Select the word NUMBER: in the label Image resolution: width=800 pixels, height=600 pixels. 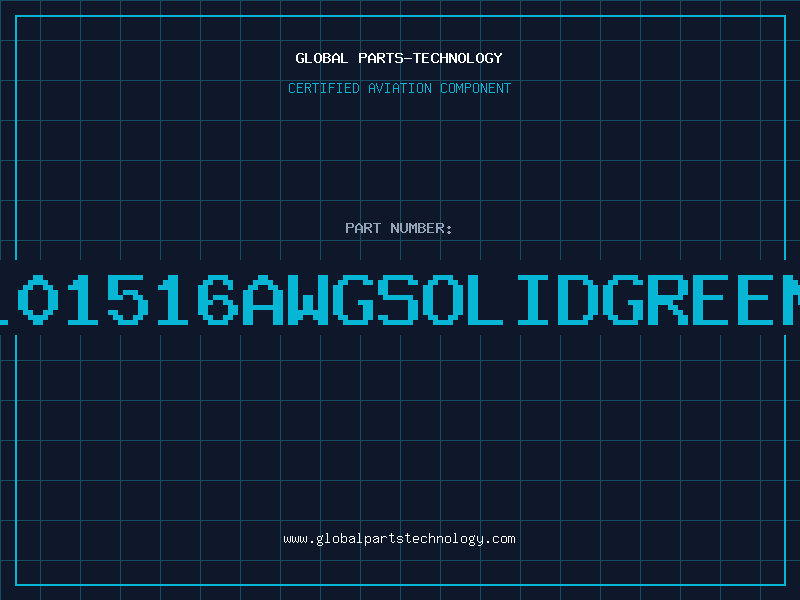[x=419, y=229]
